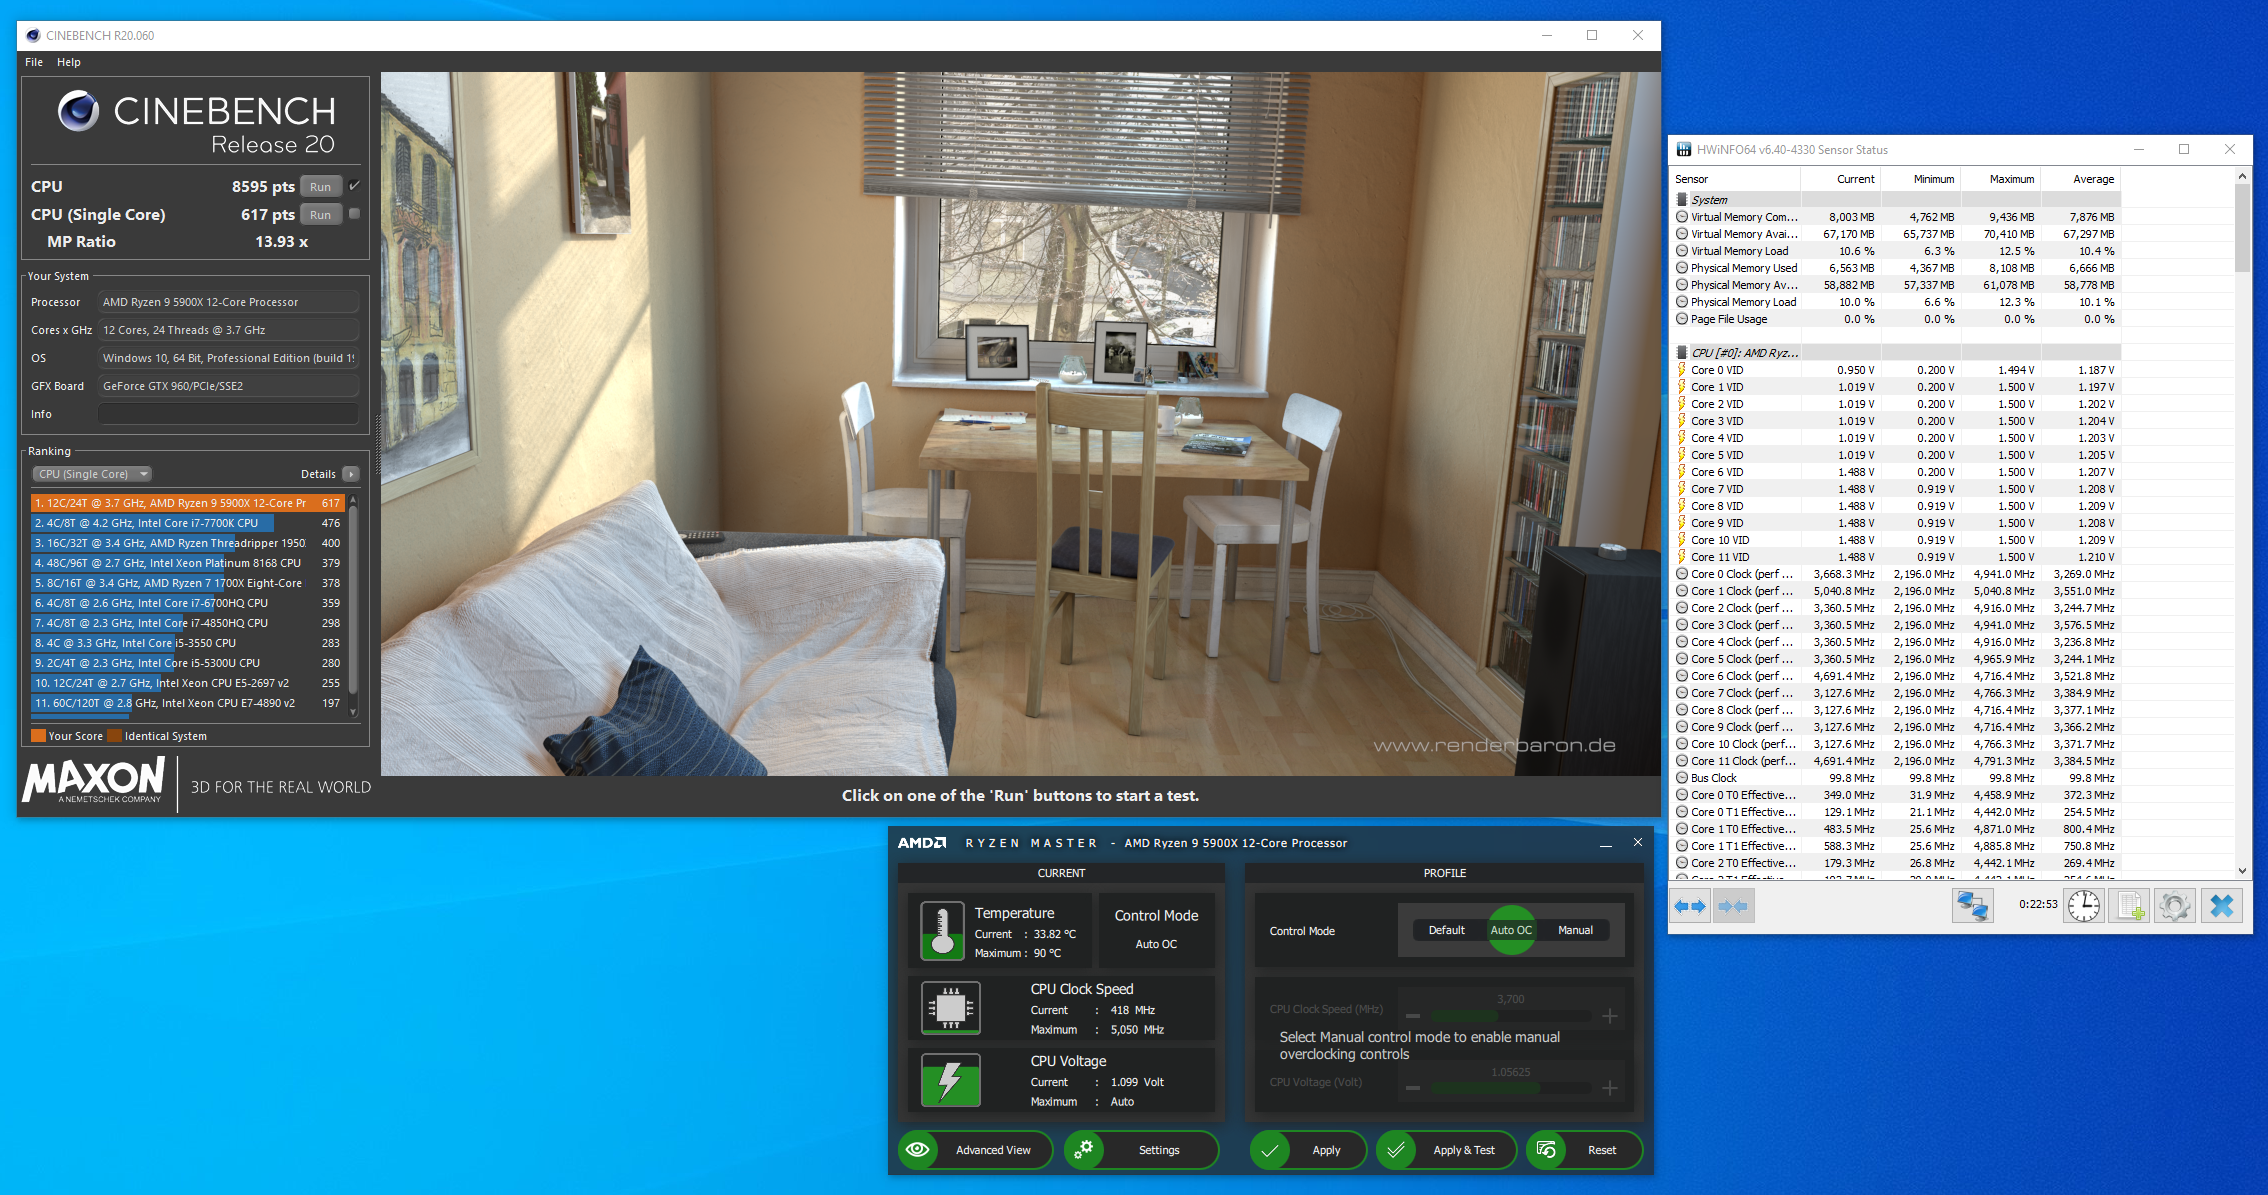Click the Info text field in Your System
This screenshot has width=2268, height=1195.
pyautogui.click(x=228, y=414)
